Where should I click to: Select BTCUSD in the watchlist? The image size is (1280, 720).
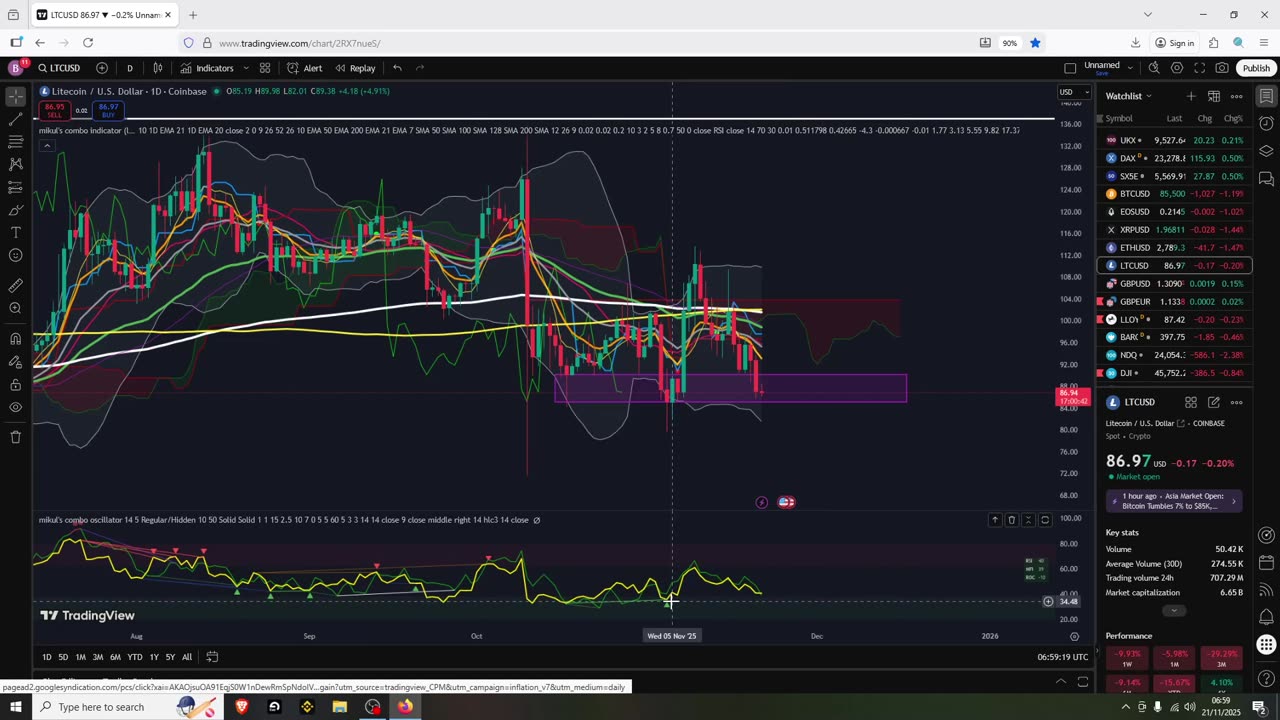pos(1174,194)
